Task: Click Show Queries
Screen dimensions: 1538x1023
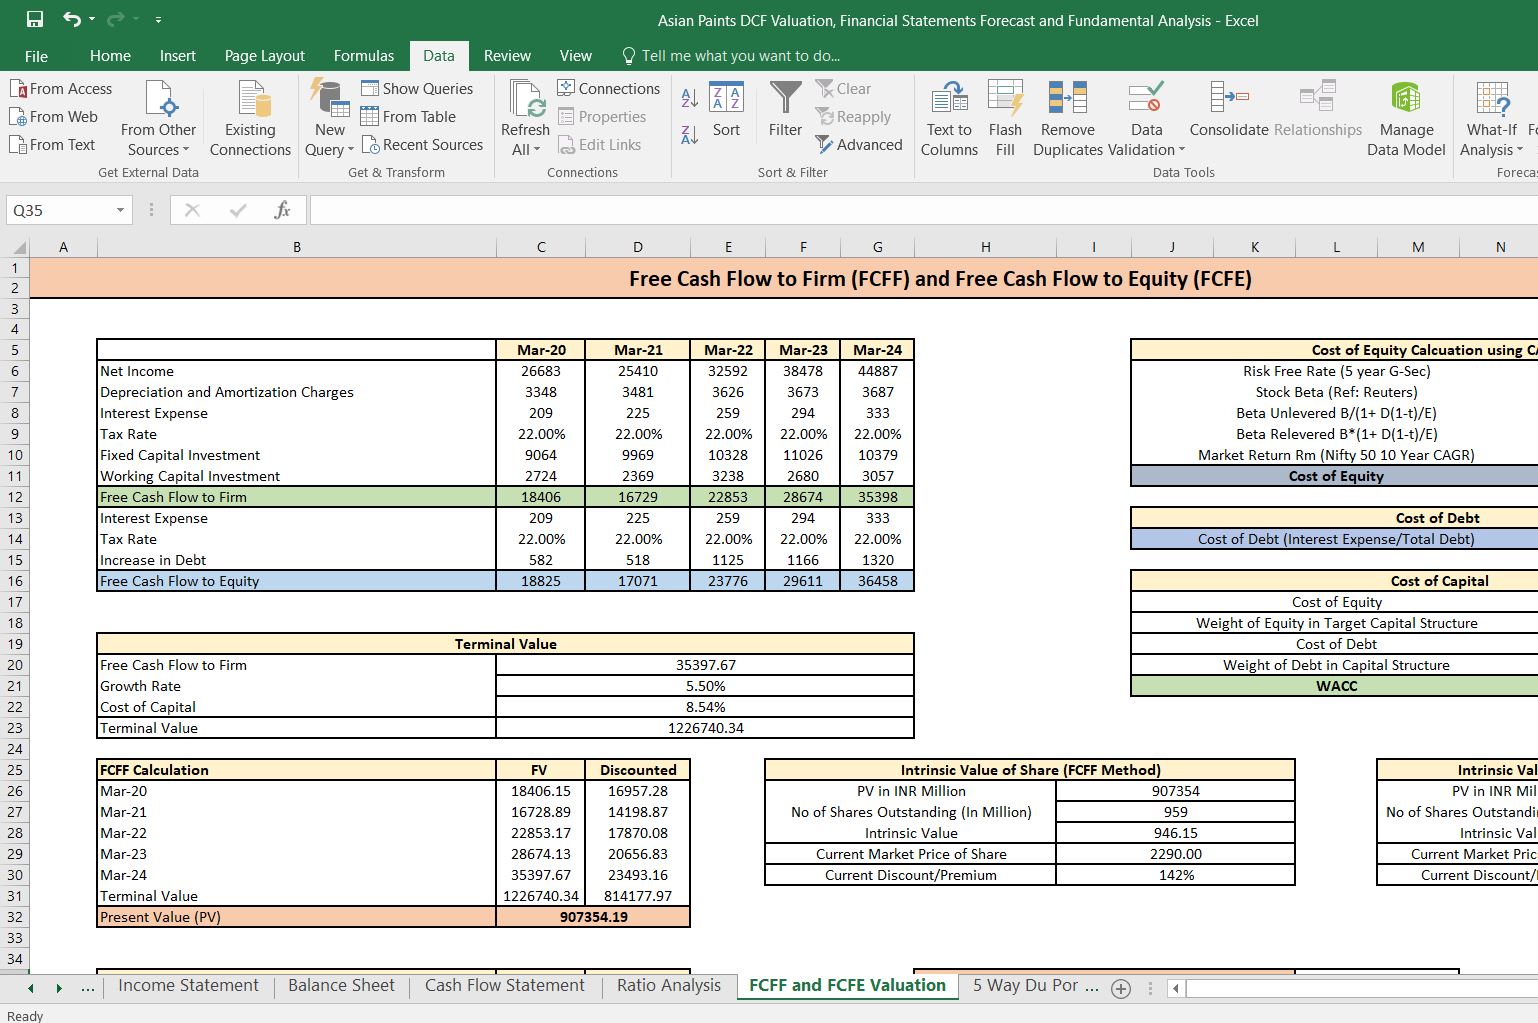Action: tap(417, 89)
